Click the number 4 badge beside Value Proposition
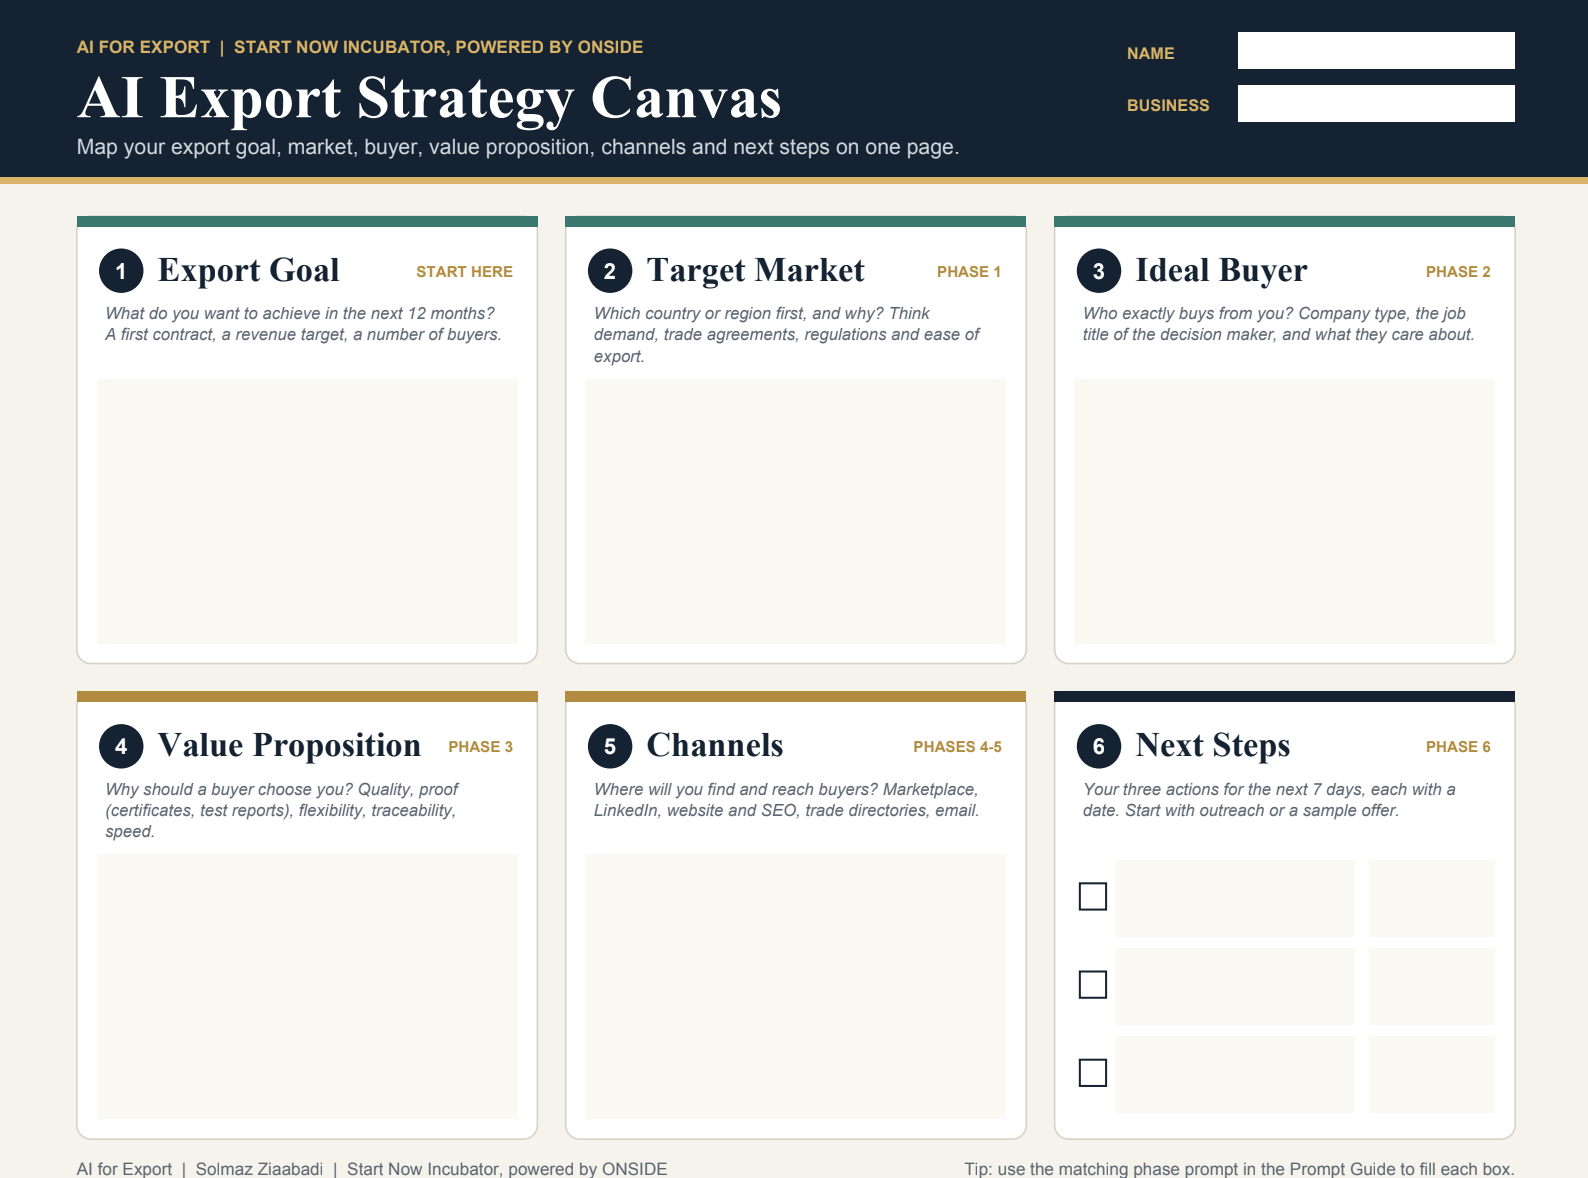Viewport: 1588px width, 1178px height. click(x=121, y=746)
